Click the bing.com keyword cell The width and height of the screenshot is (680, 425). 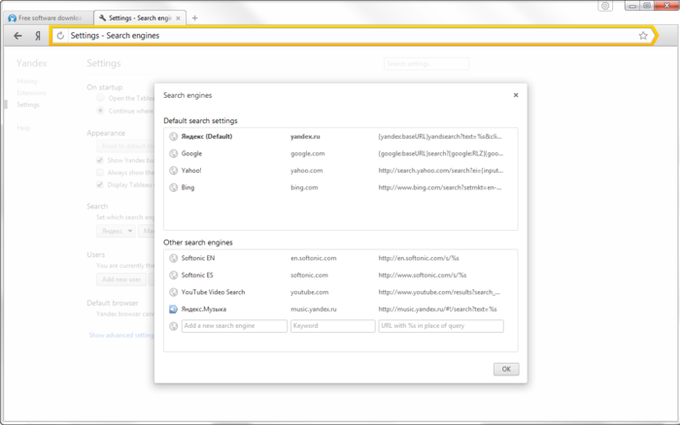click(x=304, y=187)
